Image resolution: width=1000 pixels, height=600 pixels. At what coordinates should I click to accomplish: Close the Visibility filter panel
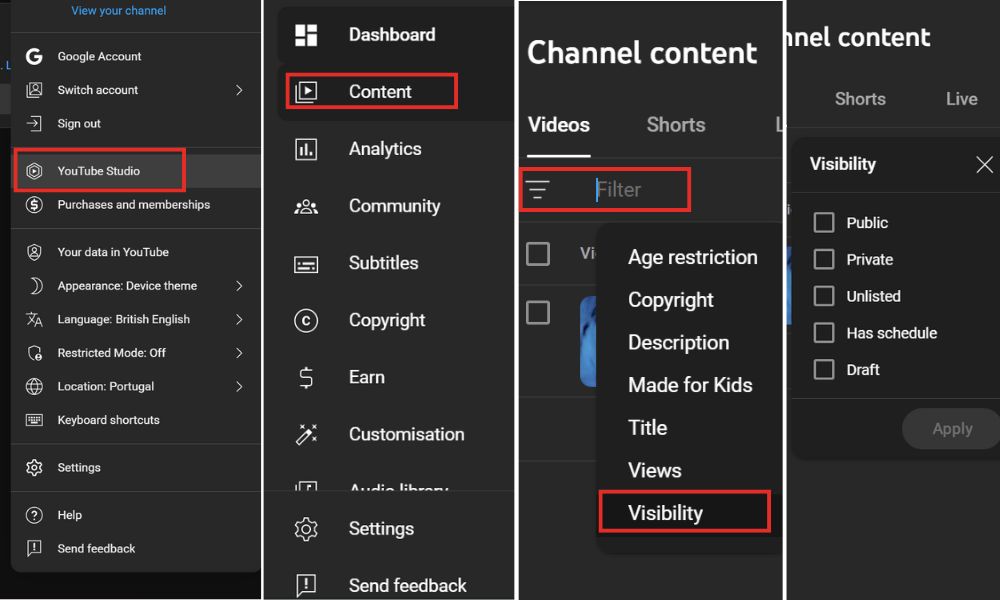[984, 165]
